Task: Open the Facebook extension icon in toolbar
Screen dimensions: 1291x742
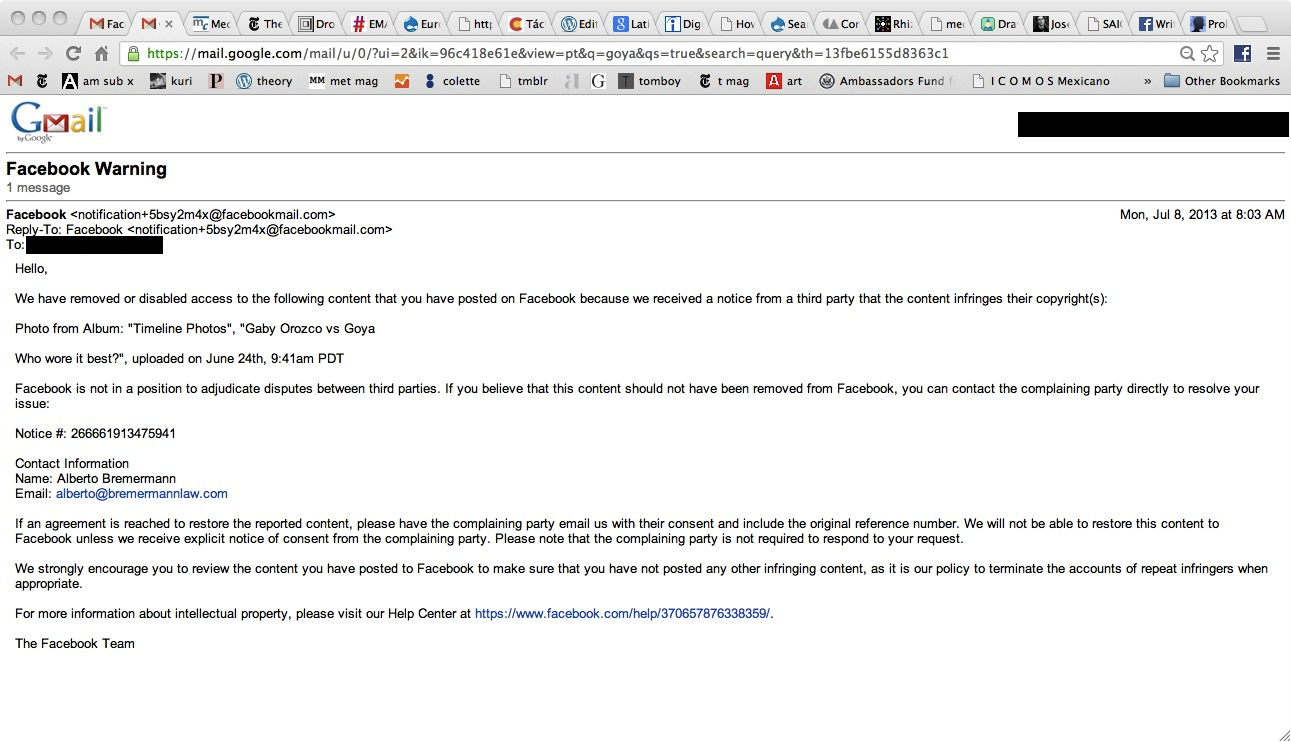Action: click(1242, 54)
